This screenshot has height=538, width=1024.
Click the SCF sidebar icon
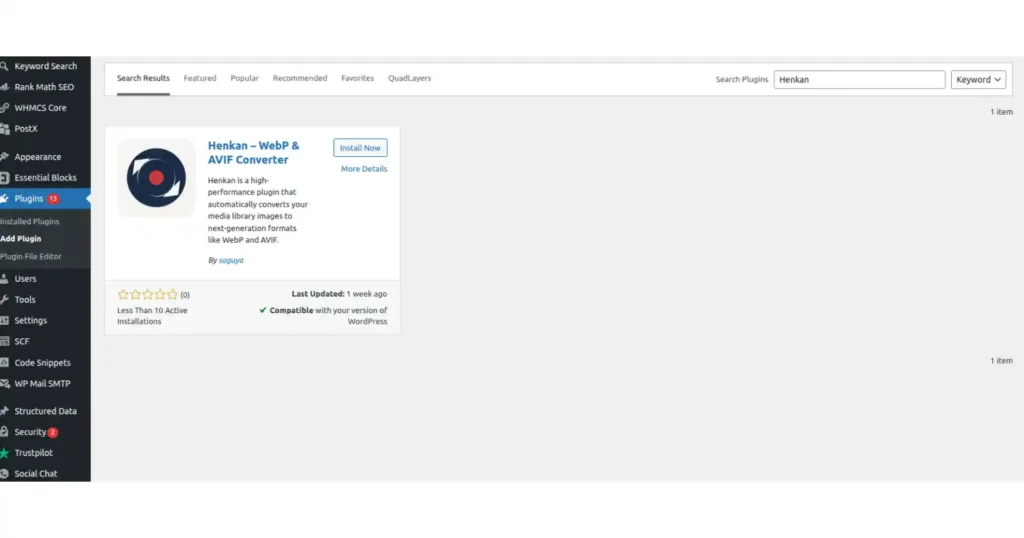point(4,341)
